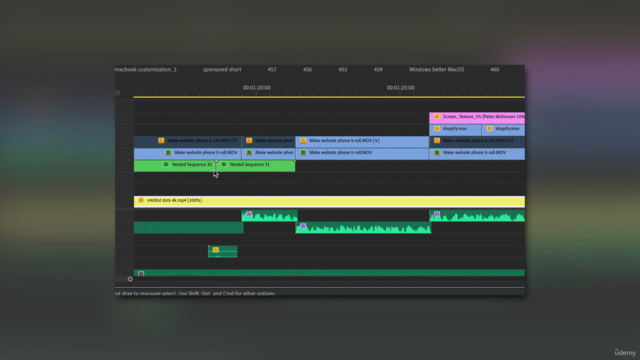Screen dimensions: 640x360
Task: Click the yellow fx badge on the small audio clip
Action: click(x=216, y=250)
